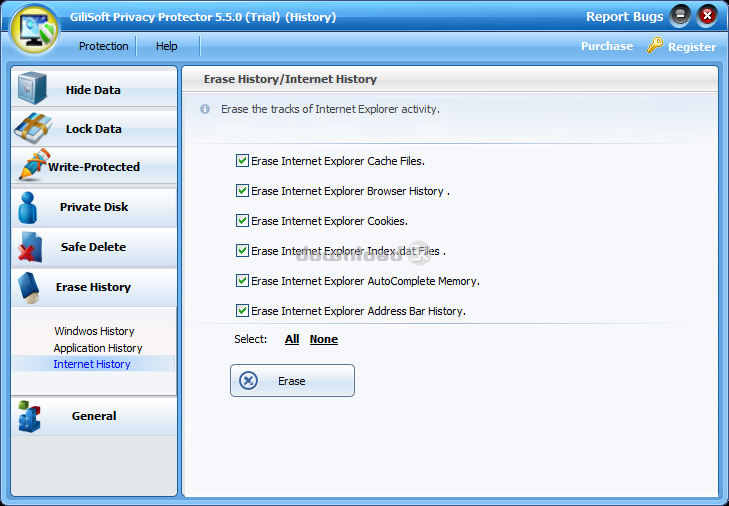Image resolution: width=729 pixels, height=506 pixels.
Task: Click the 'Erase the tracks' description text
Action: [330, 109]
